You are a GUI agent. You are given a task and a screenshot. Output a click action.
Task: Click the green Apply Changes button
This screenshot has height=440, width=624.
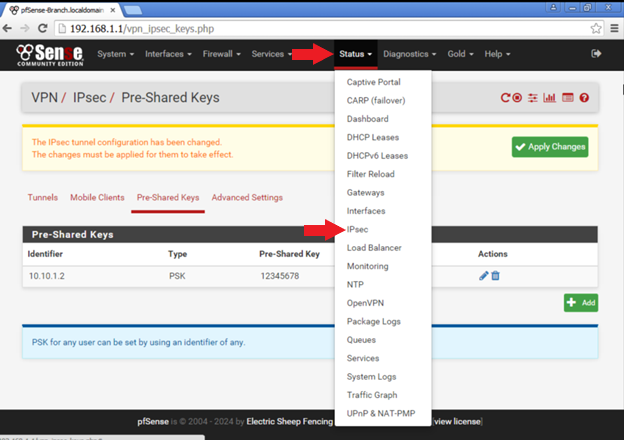pyautogui.click(x=550, y=147)
